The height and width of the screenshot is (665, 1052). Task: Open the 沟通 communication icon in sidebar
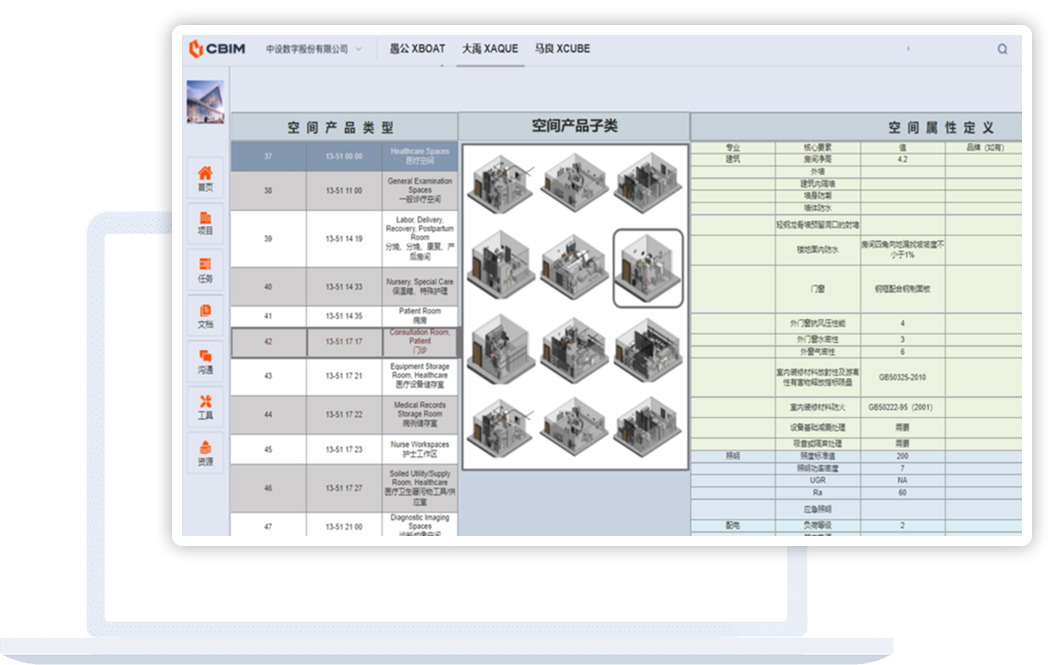click(x=205, y=361)
